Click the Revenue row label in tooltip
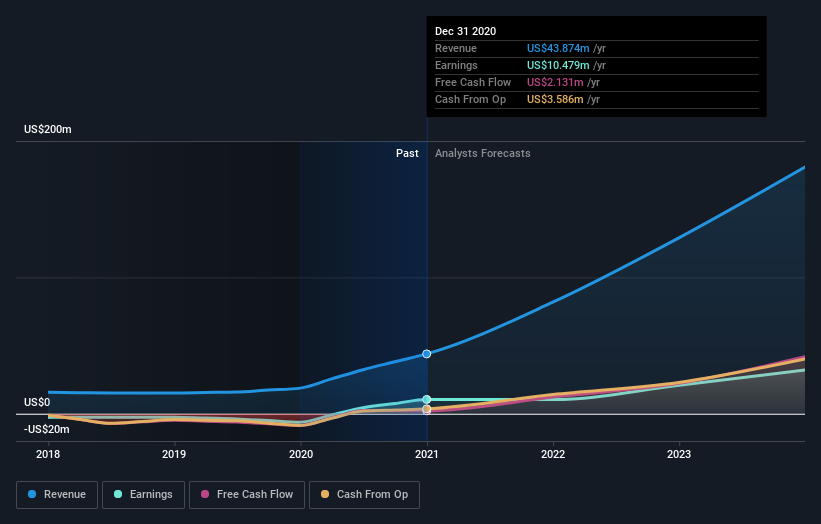Viewport: 821px width, 524px height. pyautogui.click(x=456, y=48)
